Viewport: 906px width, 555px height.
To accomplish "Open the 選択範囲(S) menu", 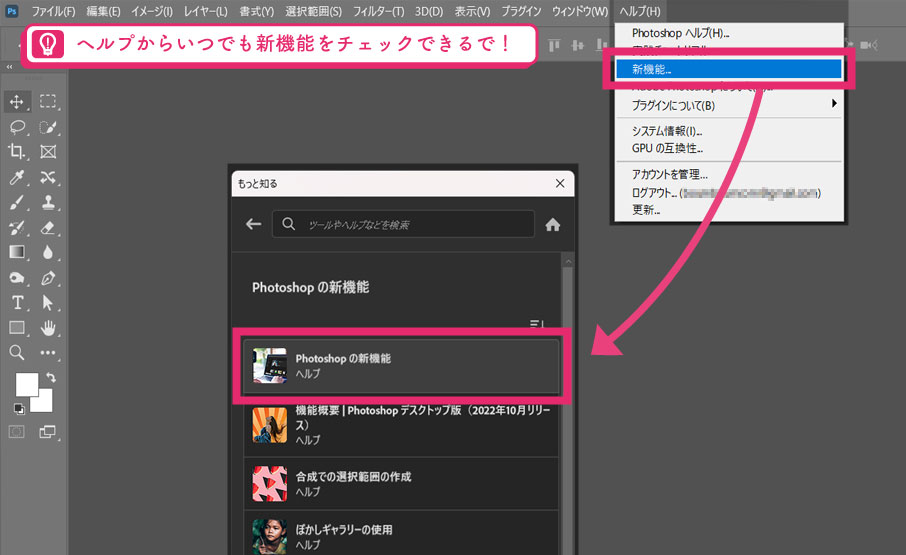I will click(313, 12).
